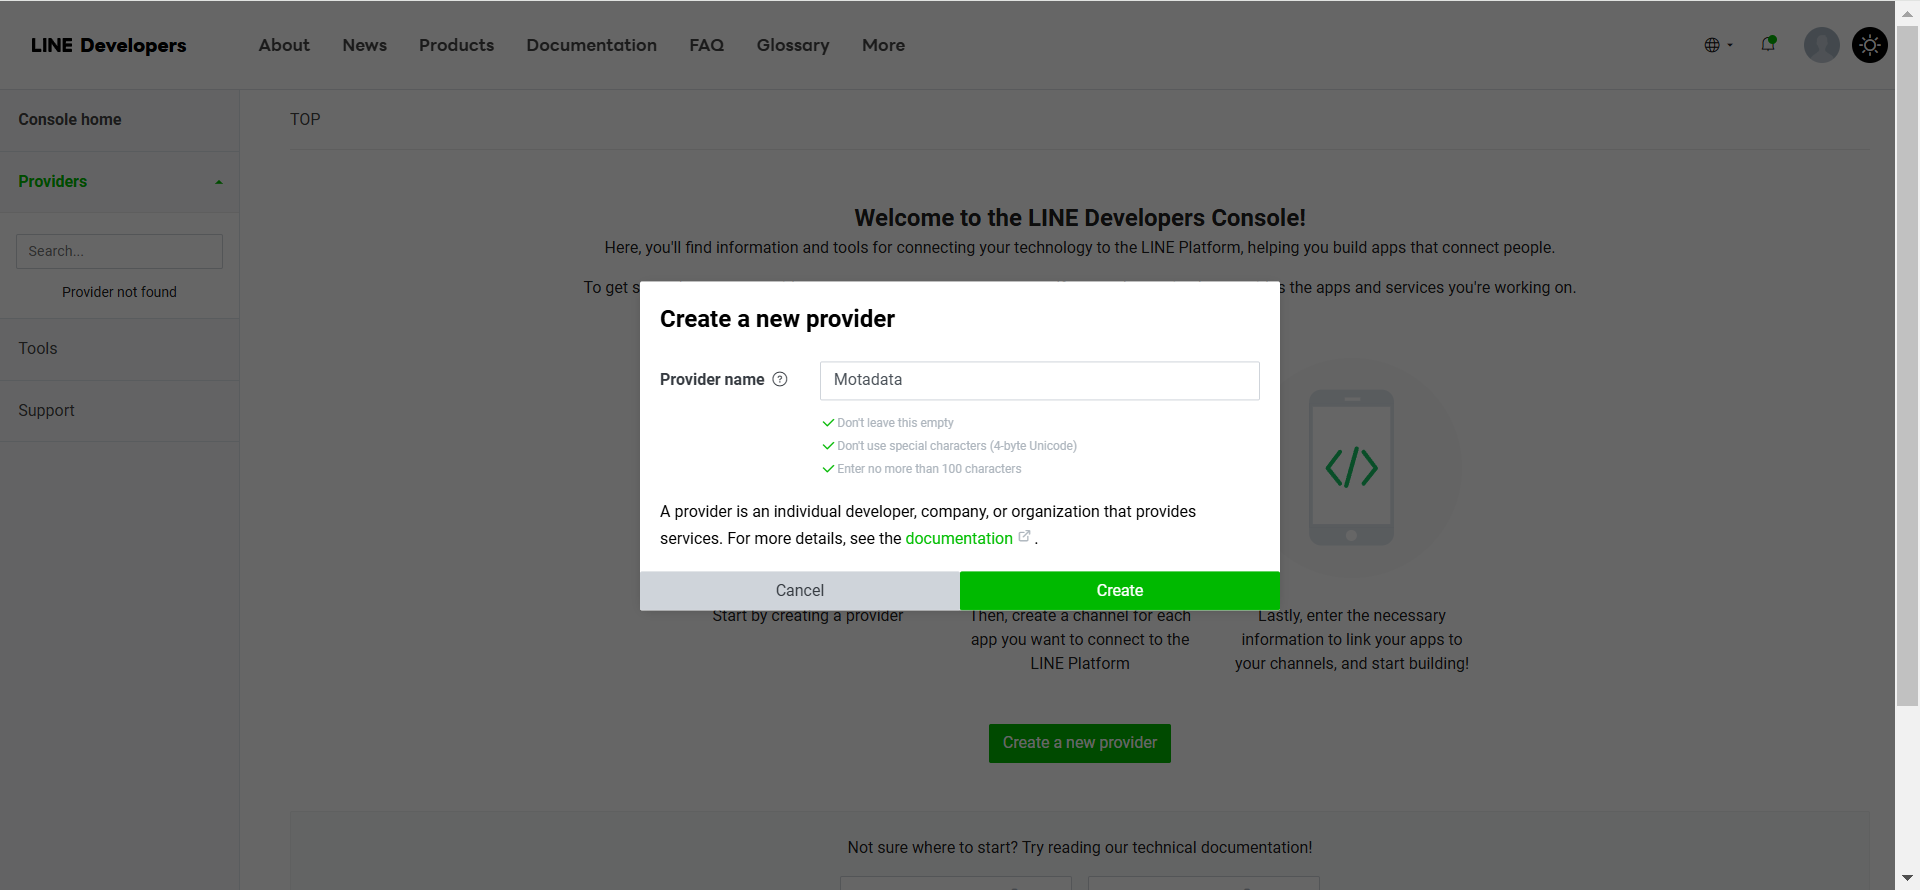This screenshot has width=1920, height=890.
Task: Go to the Documentation menu item
Action: click(x=591, y=45)
